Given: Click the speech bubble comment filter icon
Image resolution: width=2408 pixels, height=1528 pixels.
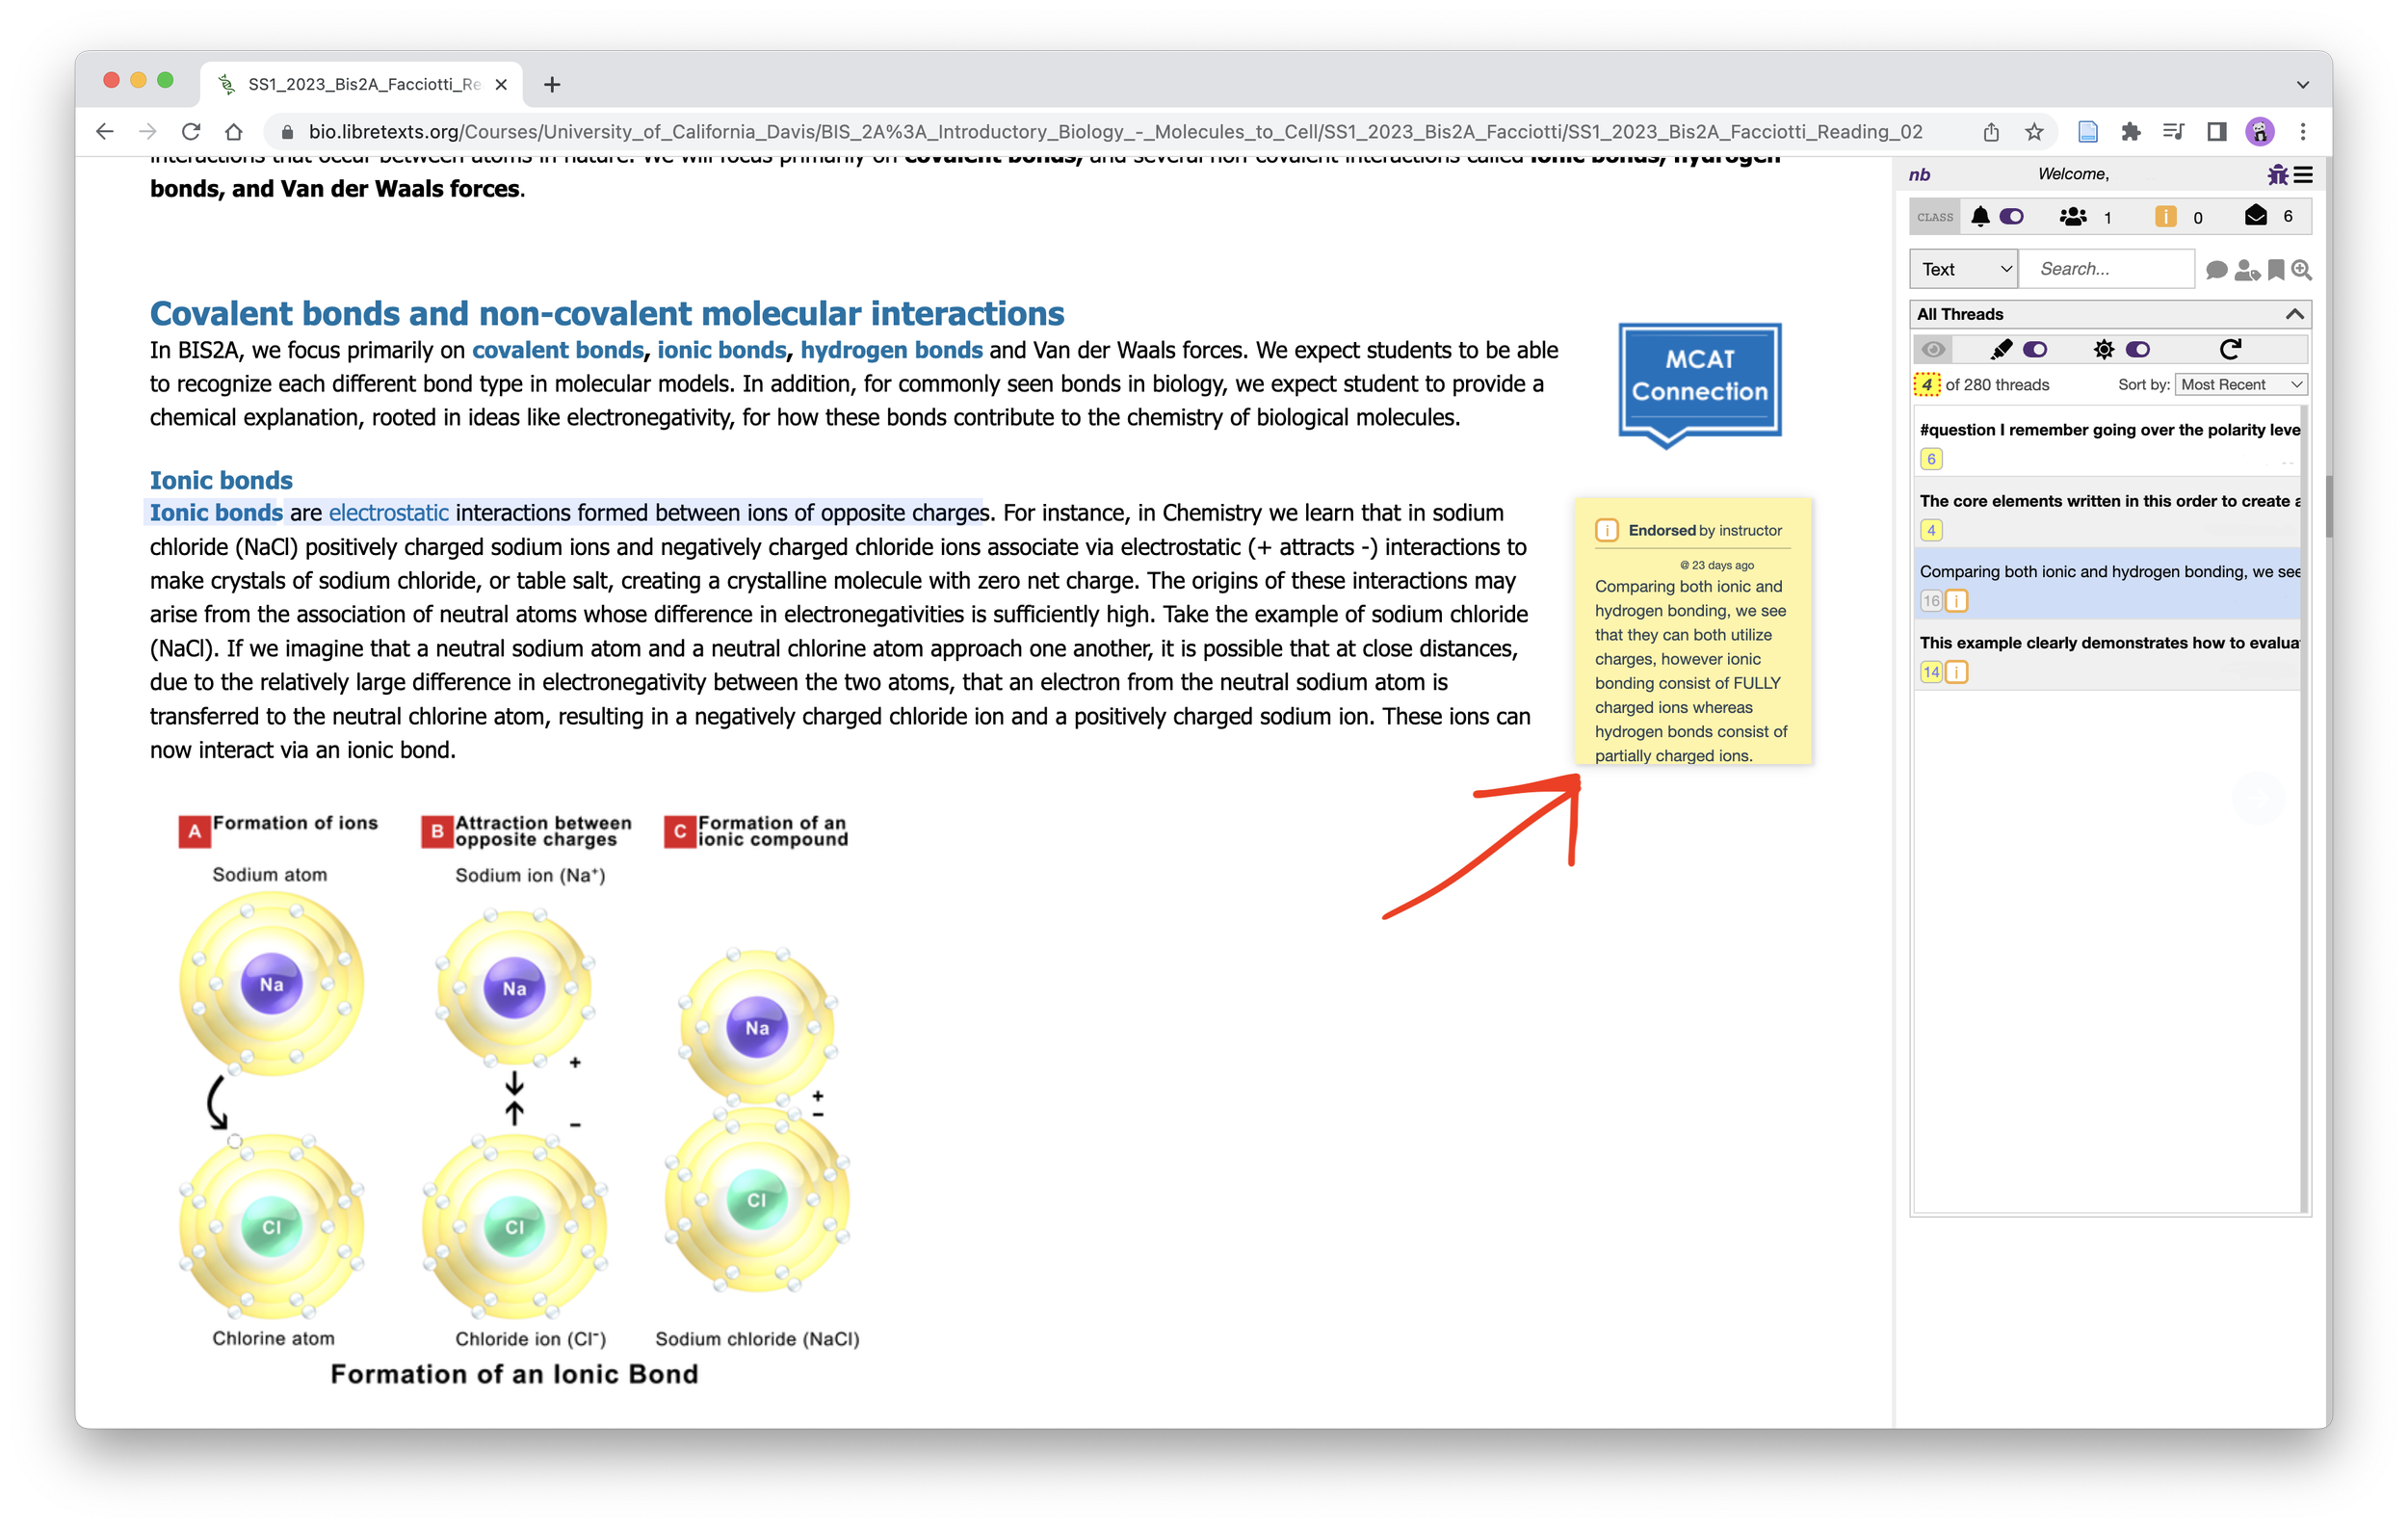Looking at the screenshot, I should [x=2216, y=269].
